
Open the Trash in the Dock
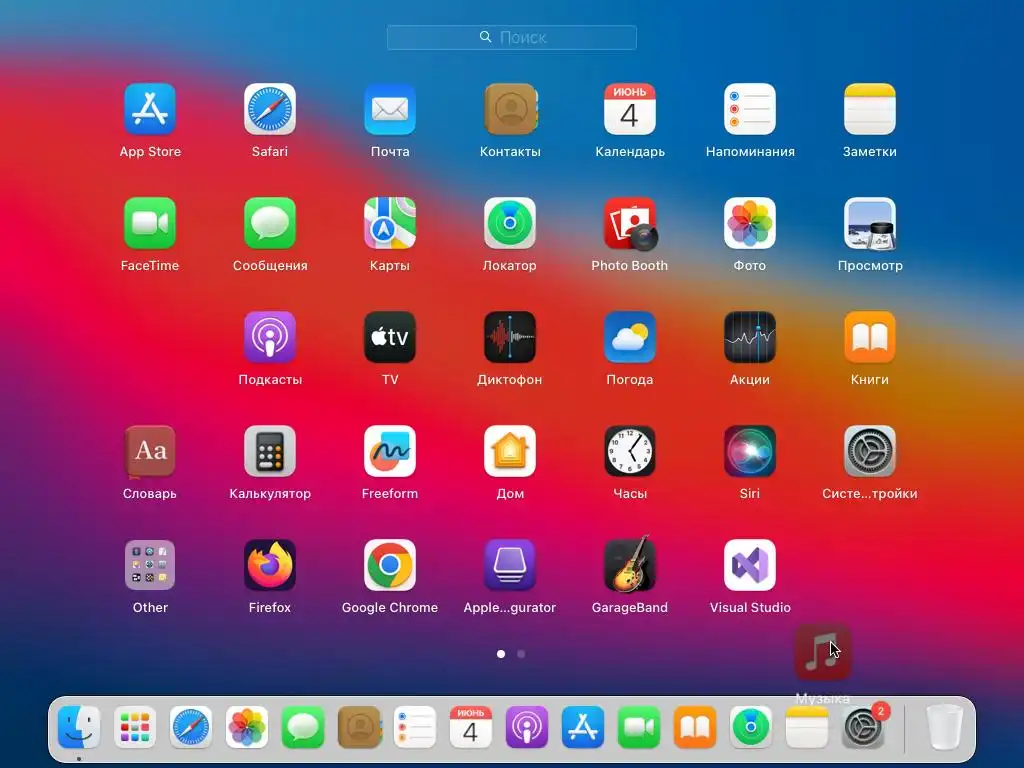944,727
